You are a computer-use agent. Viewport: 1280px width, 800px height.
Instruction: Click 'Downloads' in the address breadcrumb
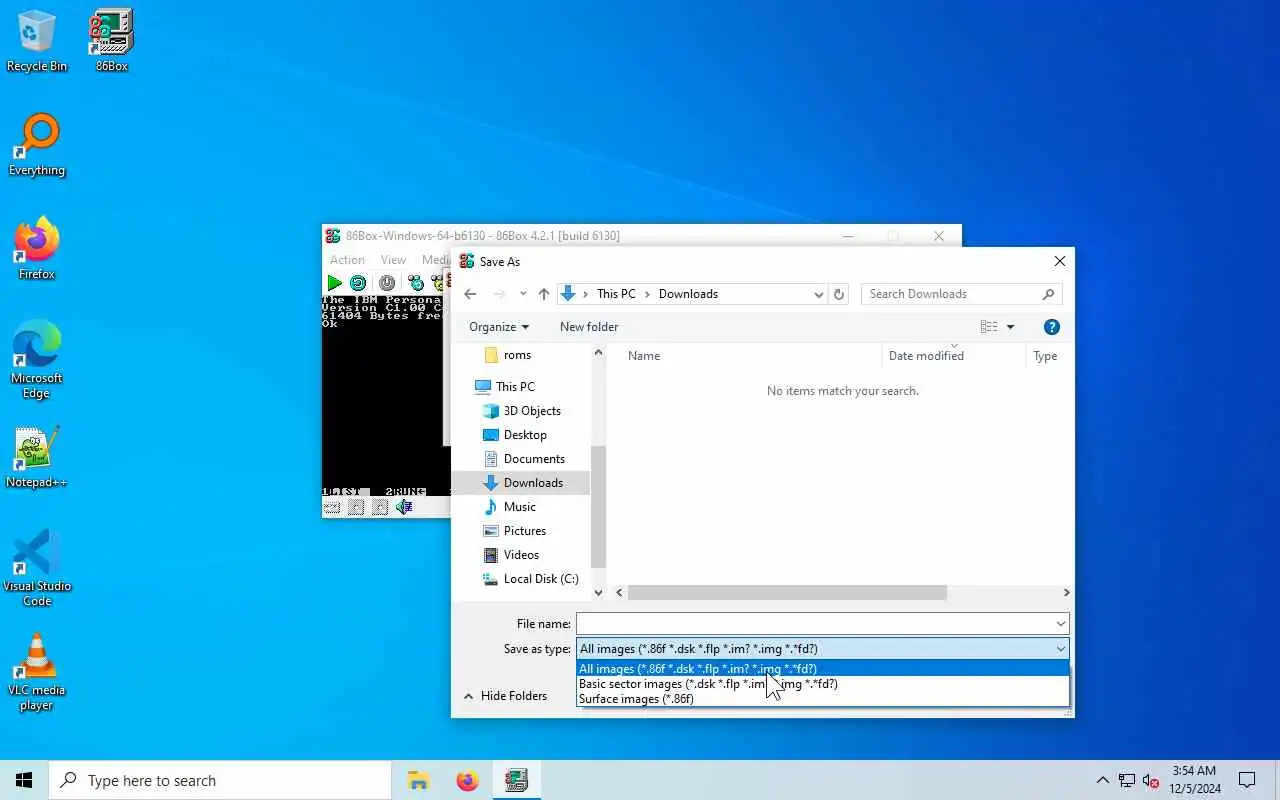pyautogui.click(x=688, y=294)
